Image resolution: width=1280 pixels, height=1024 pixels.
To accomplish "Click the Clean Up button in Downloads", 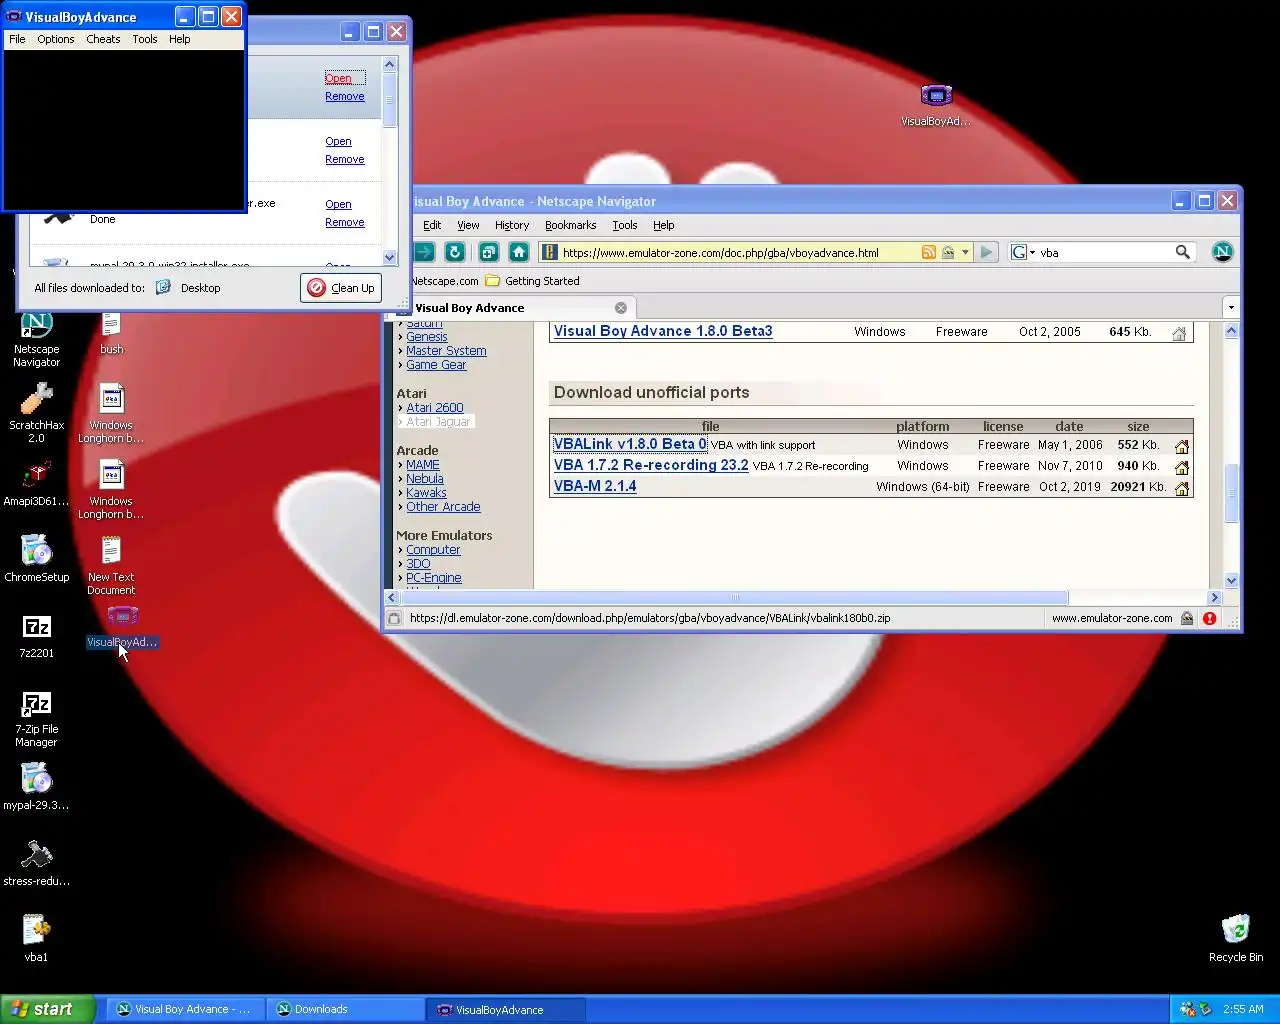I will coord(341,288).
